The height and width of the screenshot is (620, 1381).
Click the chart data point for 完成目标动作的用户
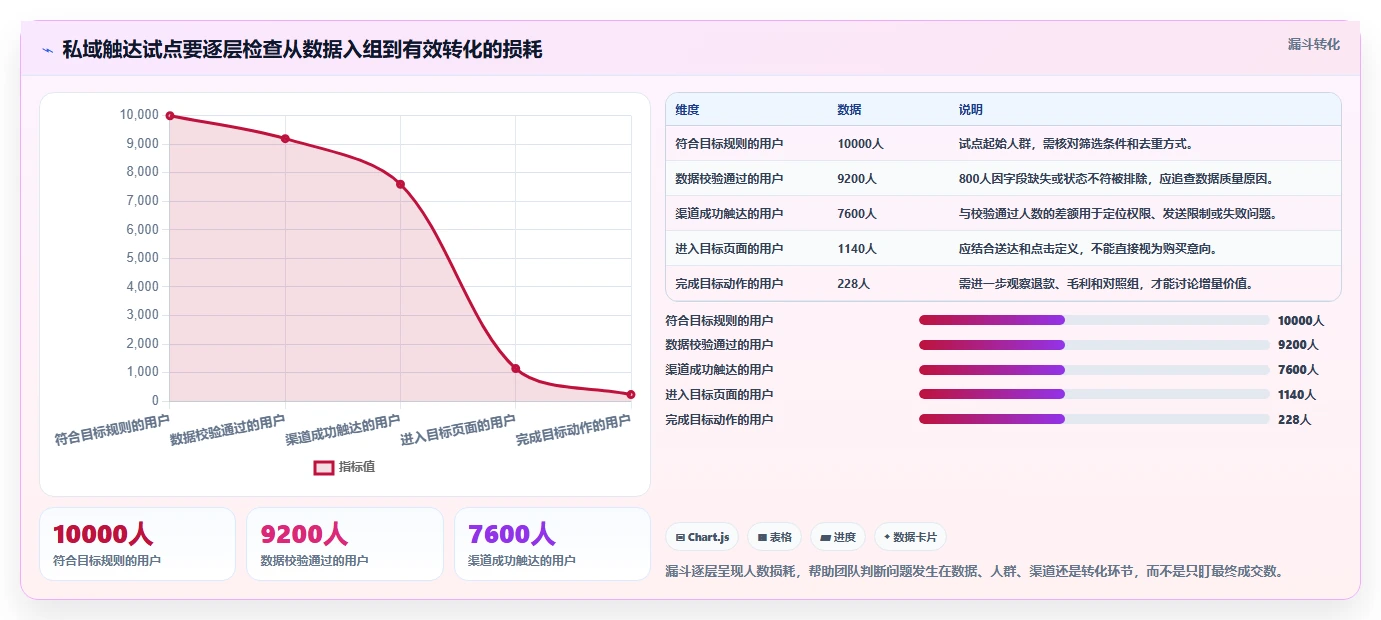click(x=631, y=395)
